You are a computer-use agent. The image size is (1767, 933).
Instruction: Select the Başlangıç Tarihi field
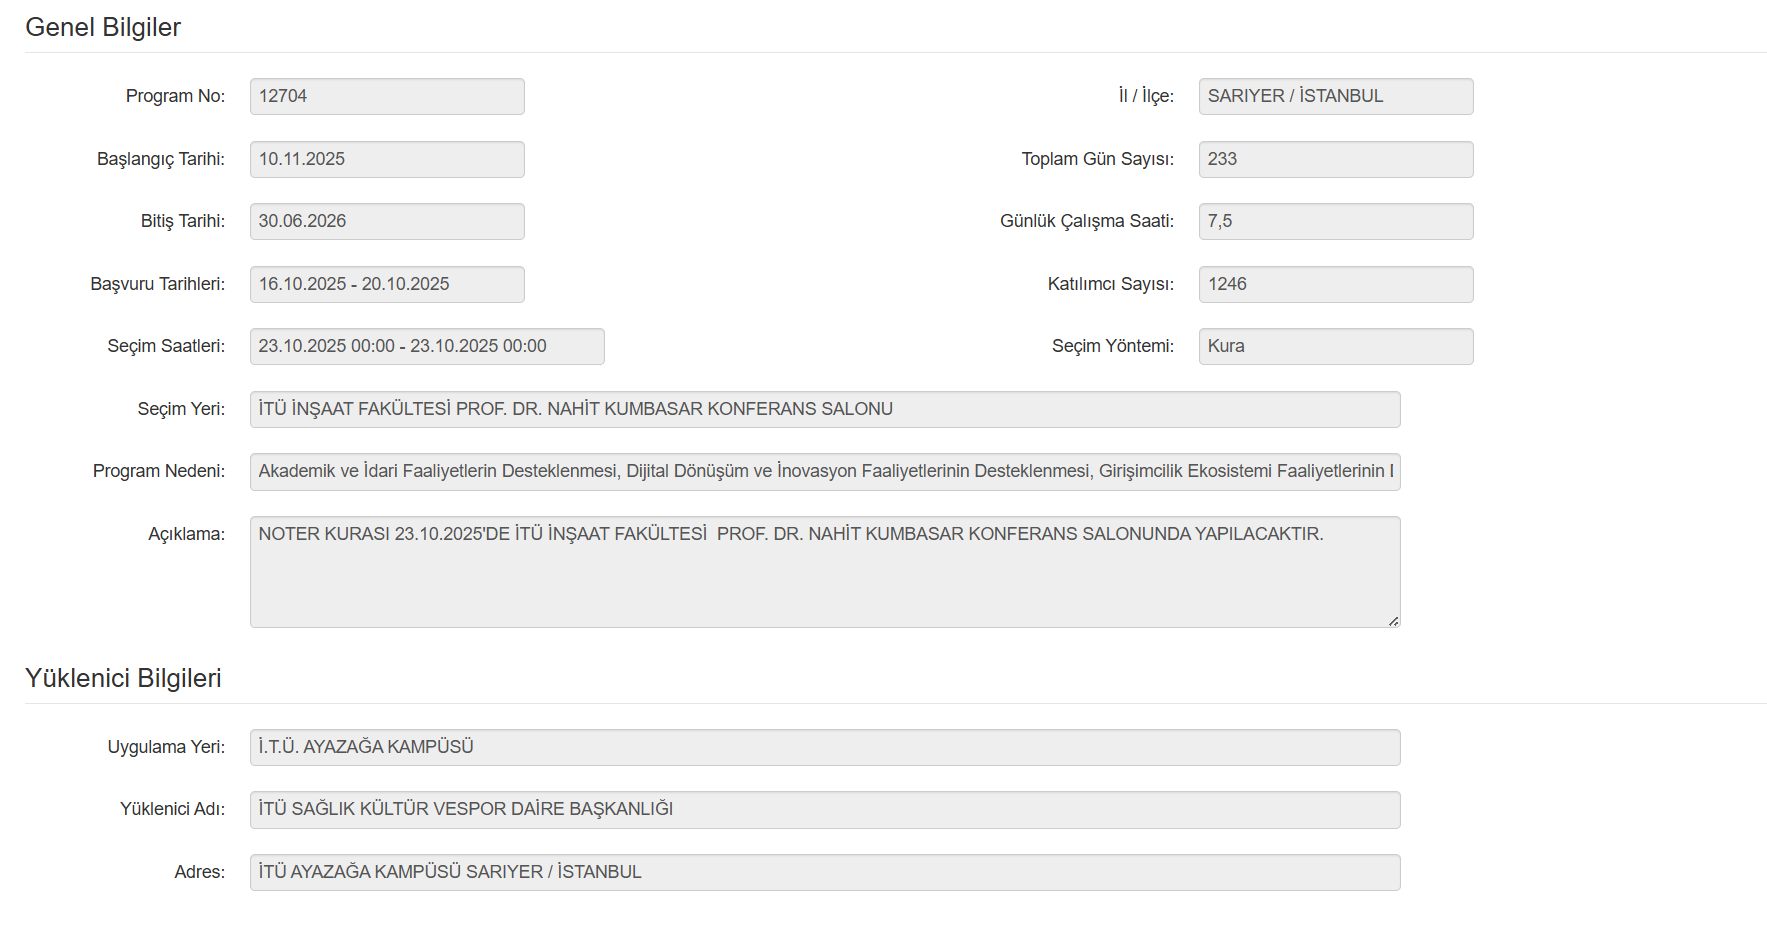386,159
